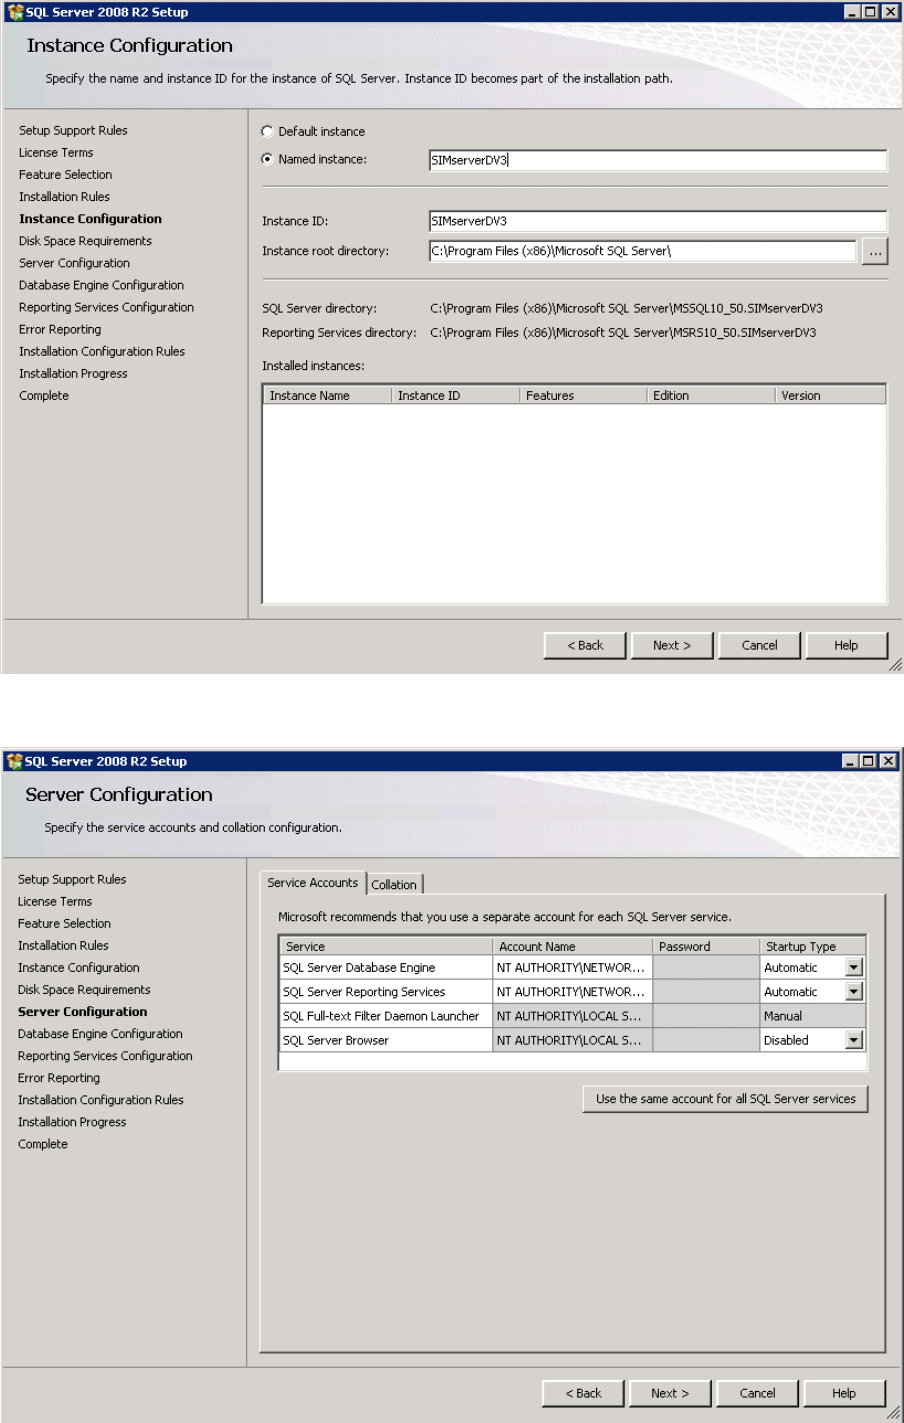
Task: Click Account Name cell for SQL Server Database Engine
Action: coord(573,967)
